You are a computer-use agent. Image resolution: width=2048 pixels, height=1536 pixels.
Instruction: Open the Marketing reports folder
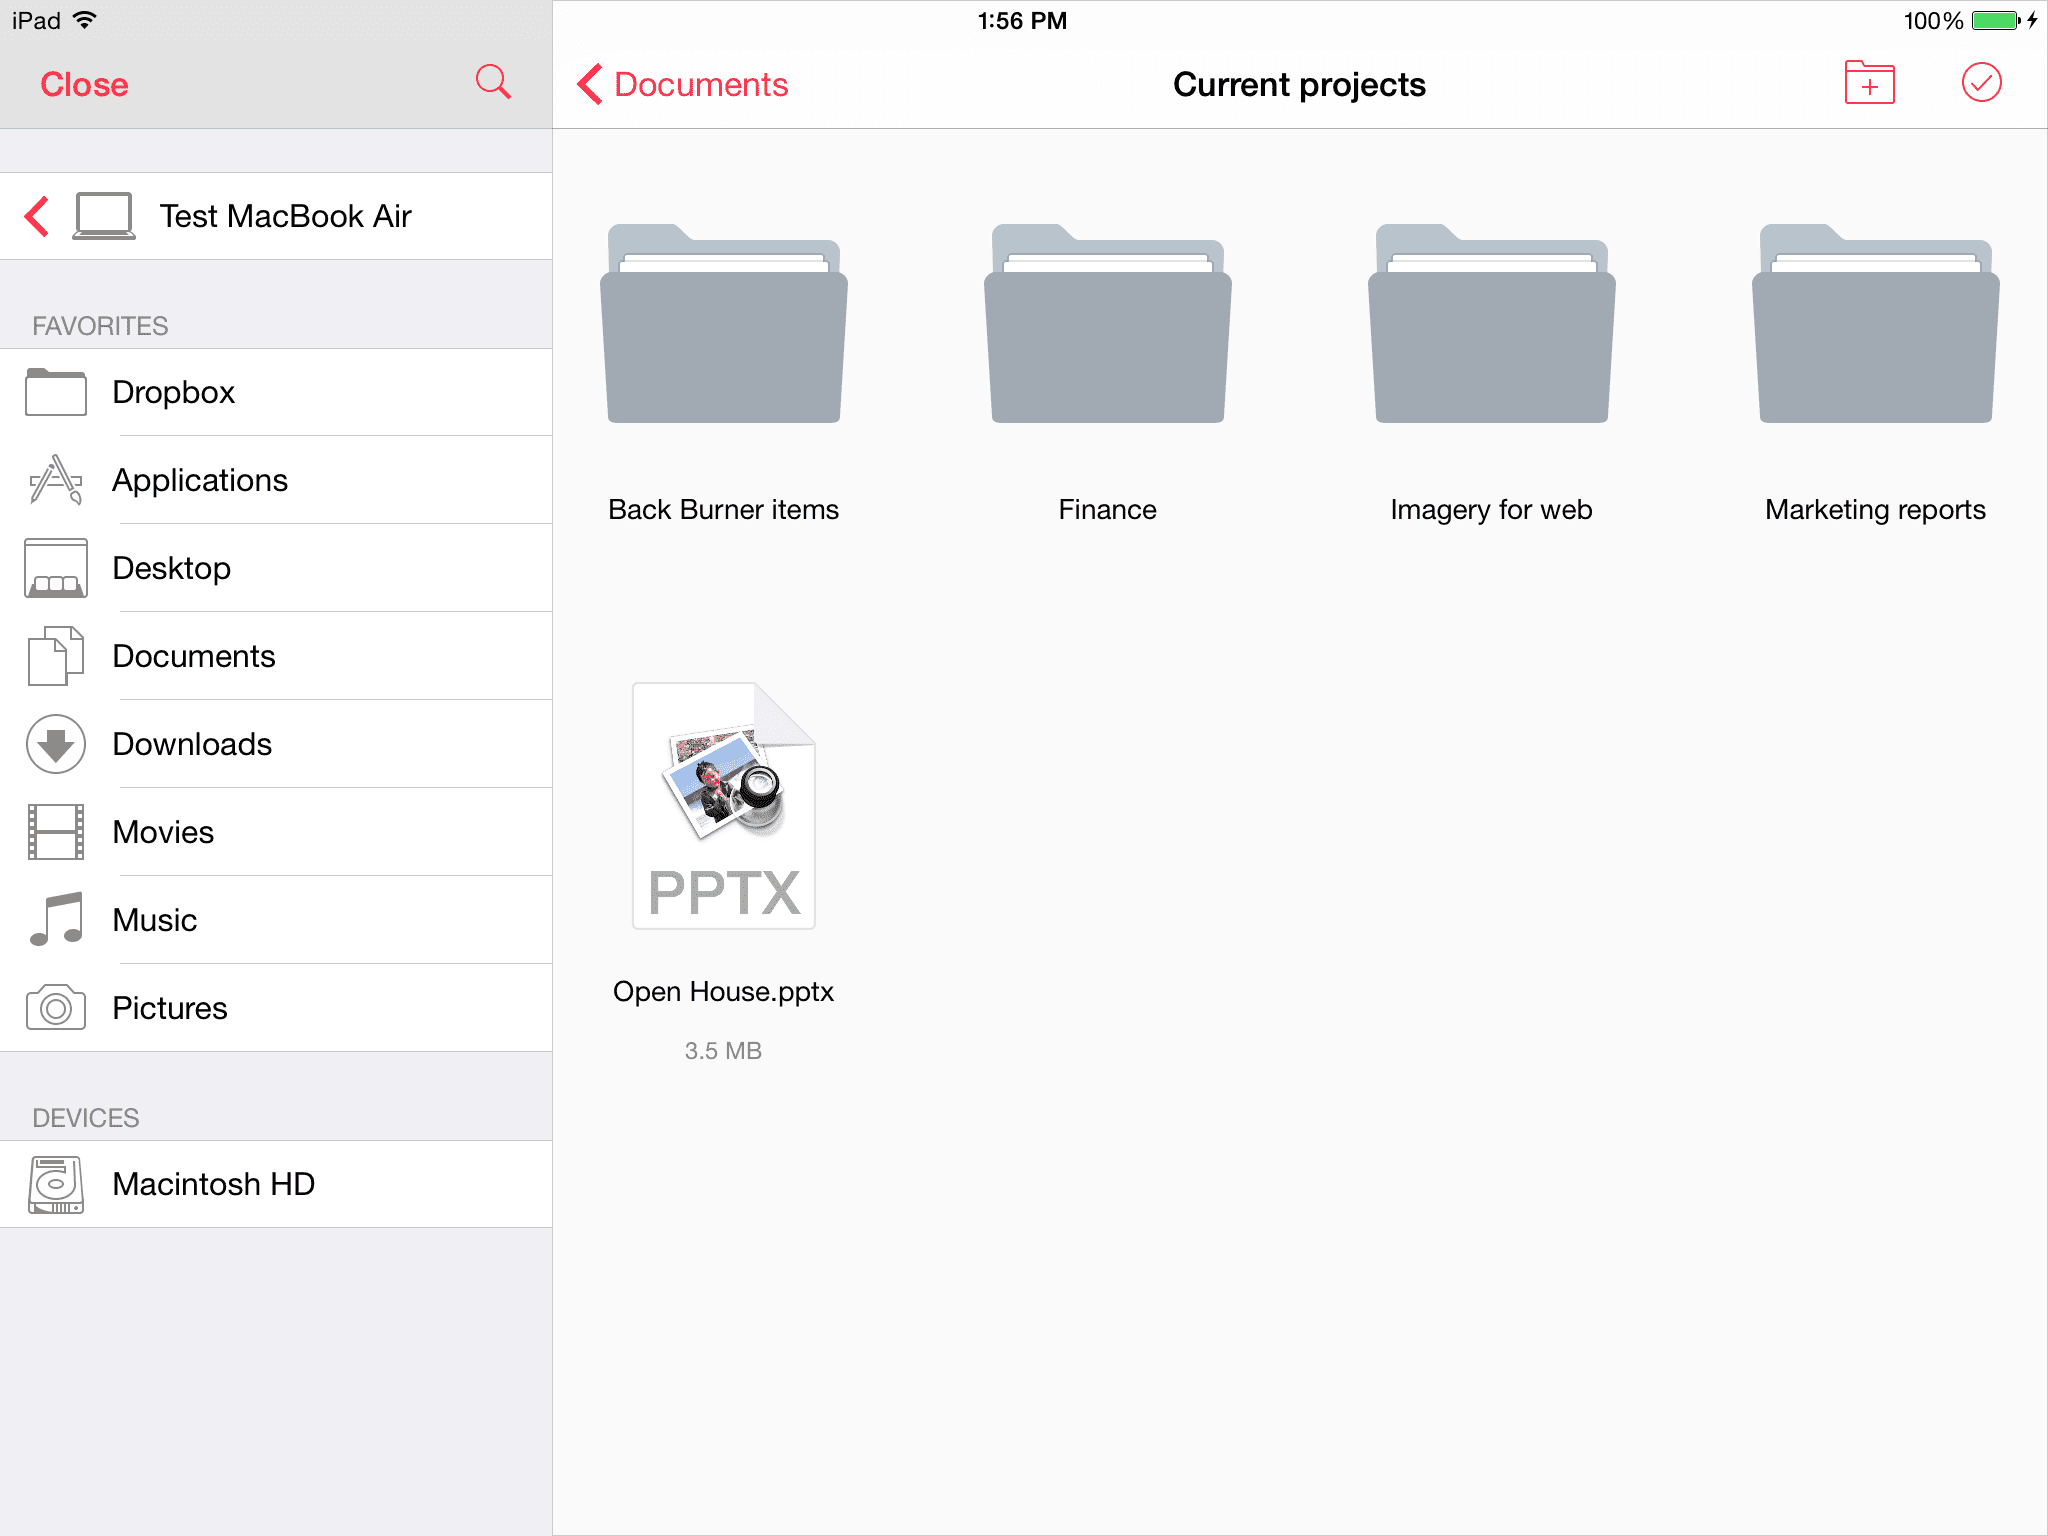pos(1876,323)
